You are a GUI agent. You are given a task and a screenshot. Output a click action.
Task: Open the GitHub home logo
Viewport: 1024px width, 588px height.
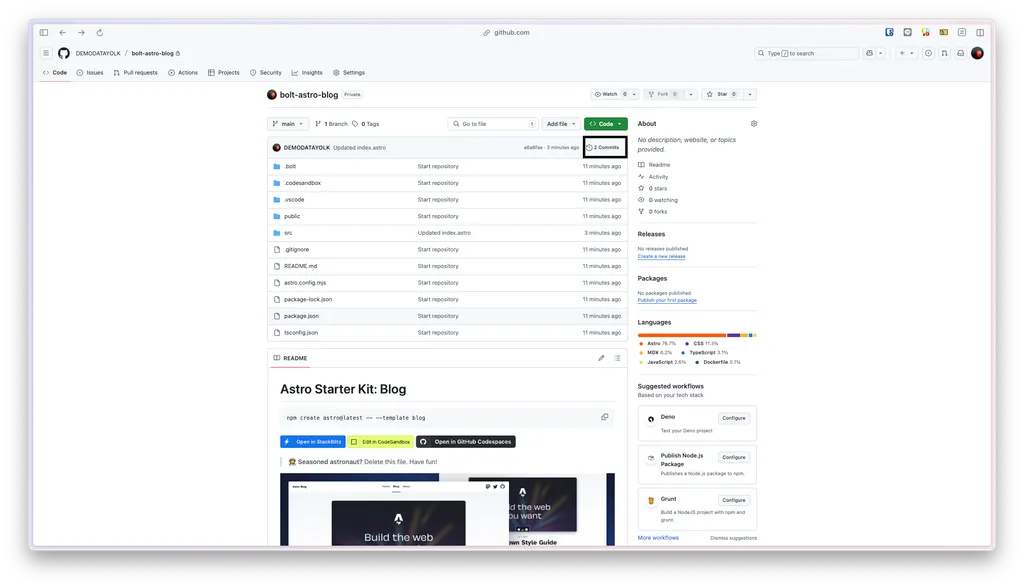coord(63,53)
